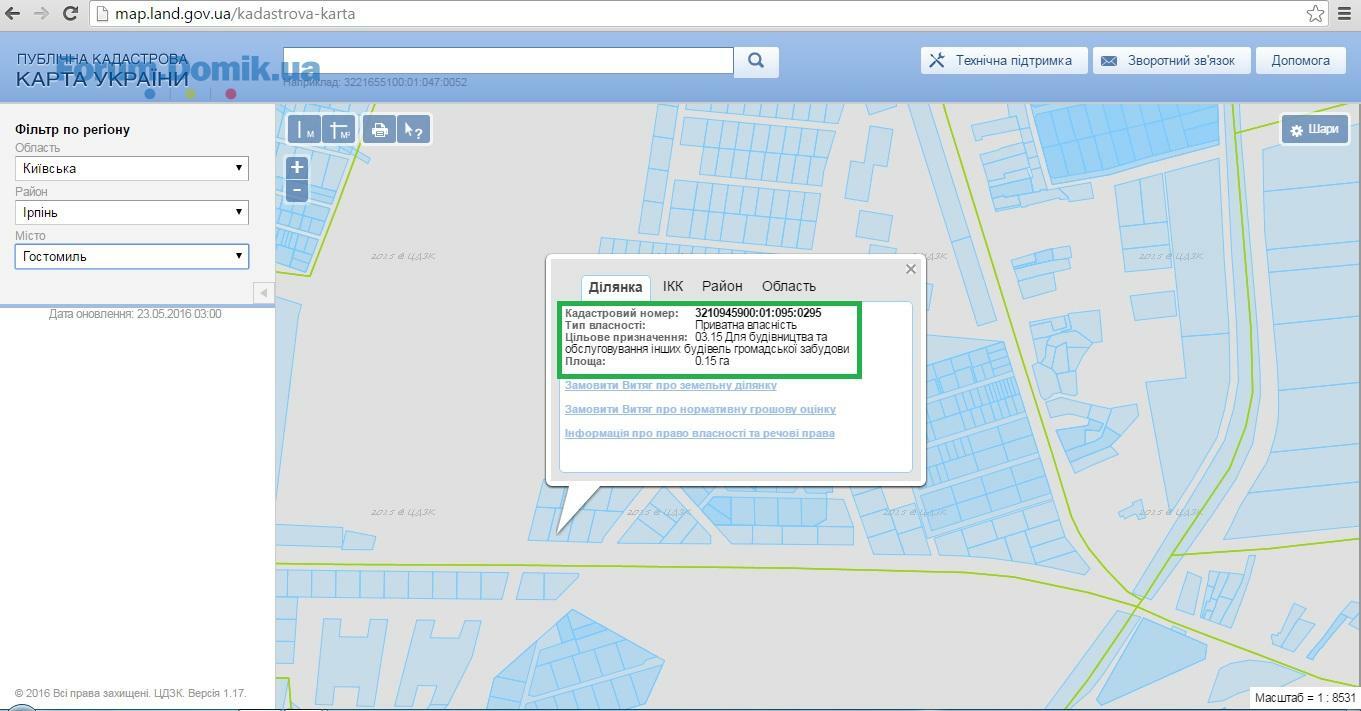Image resolution: width=1361 pixels, height=711 pixels.
Task: Print the map with the printer icon
Action: pyautogui.click(x=379, y=129)
